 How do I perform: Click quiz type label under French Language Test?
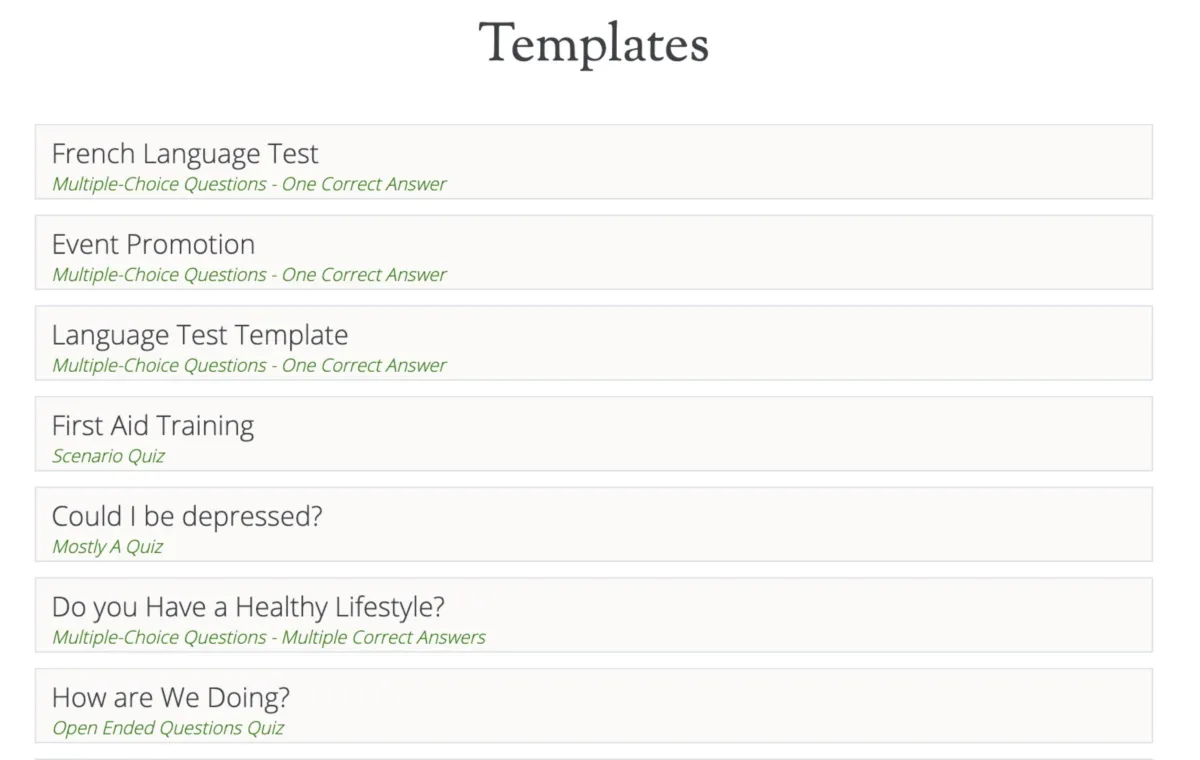pyautogui.click(x=249, y=184)
